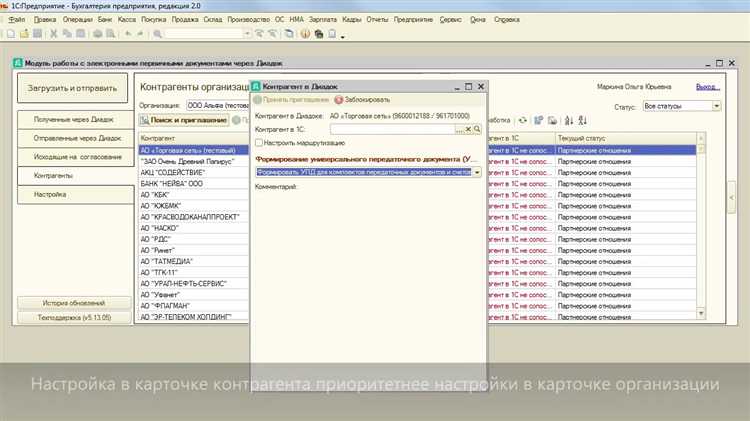Open the УПД formation dropdown arrow
This screenshot has width=750, height=421.
(477, 172)
